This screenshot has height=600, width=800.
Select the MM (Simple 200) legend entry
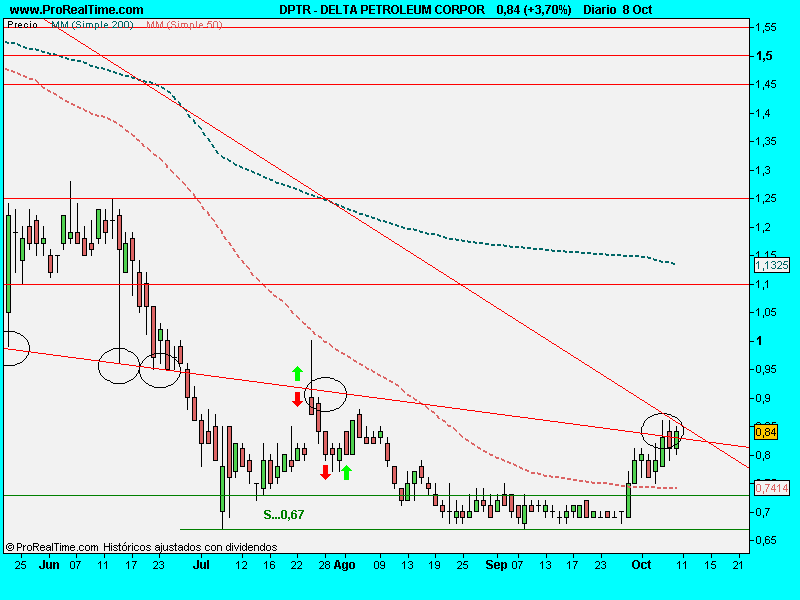point(92,24)
